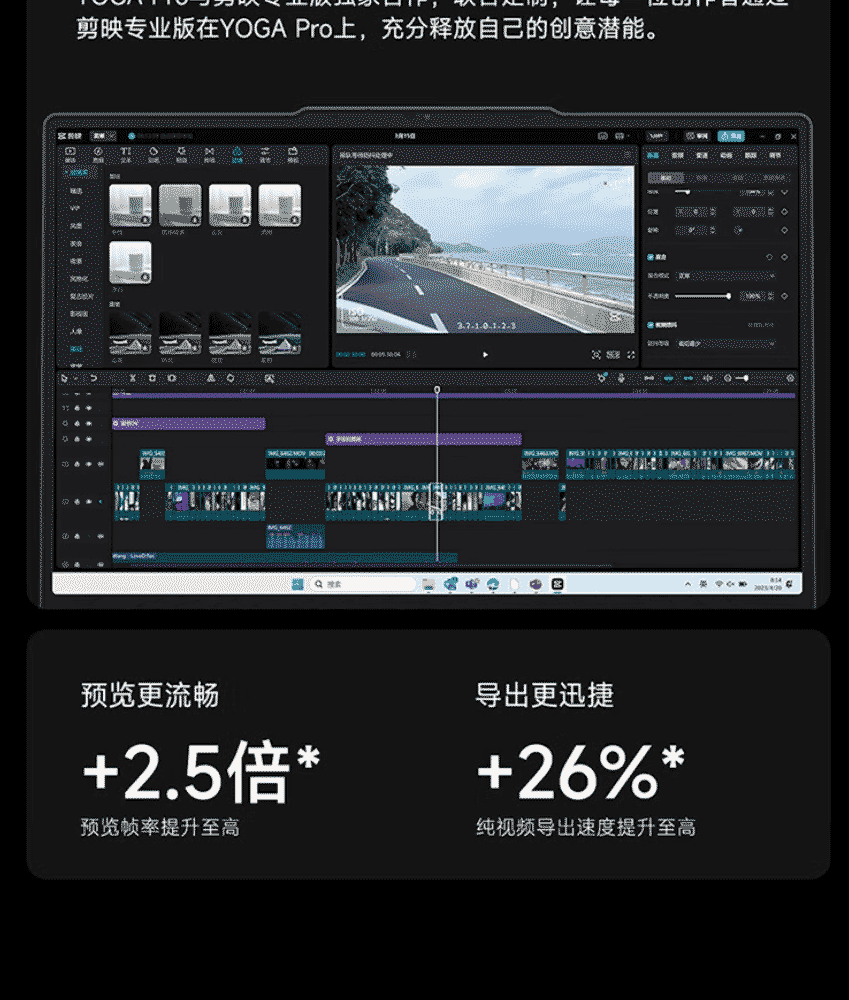Toggle clip linkage above the timeline

pos(688,378)
